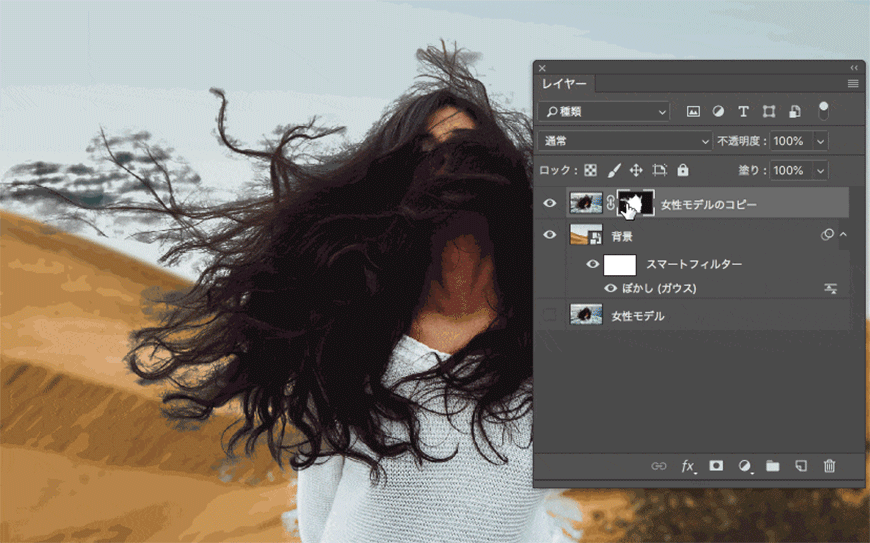Image resolution: width=870 pixels, height=543 pixels.
Task: Select the layer mask thumbnail on 女性モデルのコピー
Action: [636, 203]
